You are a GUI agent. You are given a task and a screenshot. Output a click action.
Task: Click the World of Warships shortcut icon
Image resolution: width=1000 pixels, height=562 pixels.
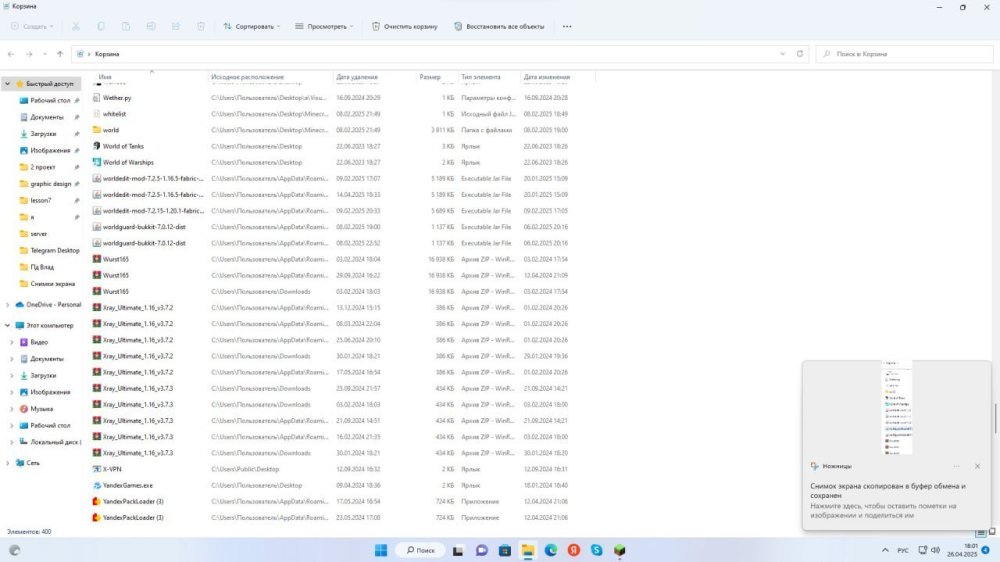pos(96,162)
